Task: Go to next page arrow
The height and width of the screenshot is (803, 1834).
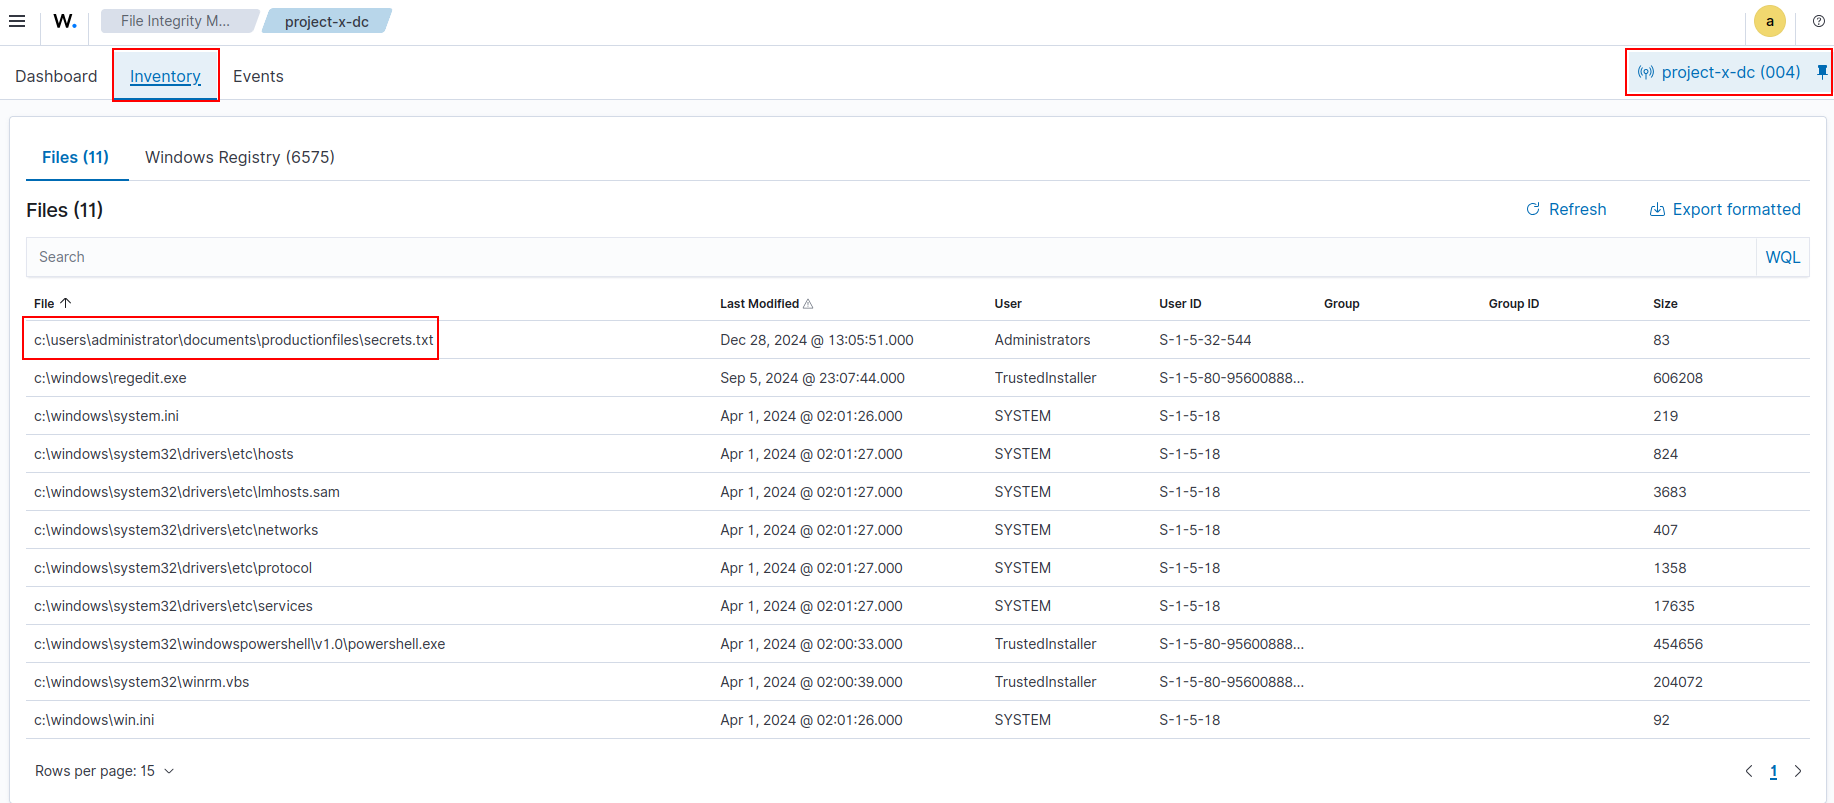Action: click(1797, 771)
